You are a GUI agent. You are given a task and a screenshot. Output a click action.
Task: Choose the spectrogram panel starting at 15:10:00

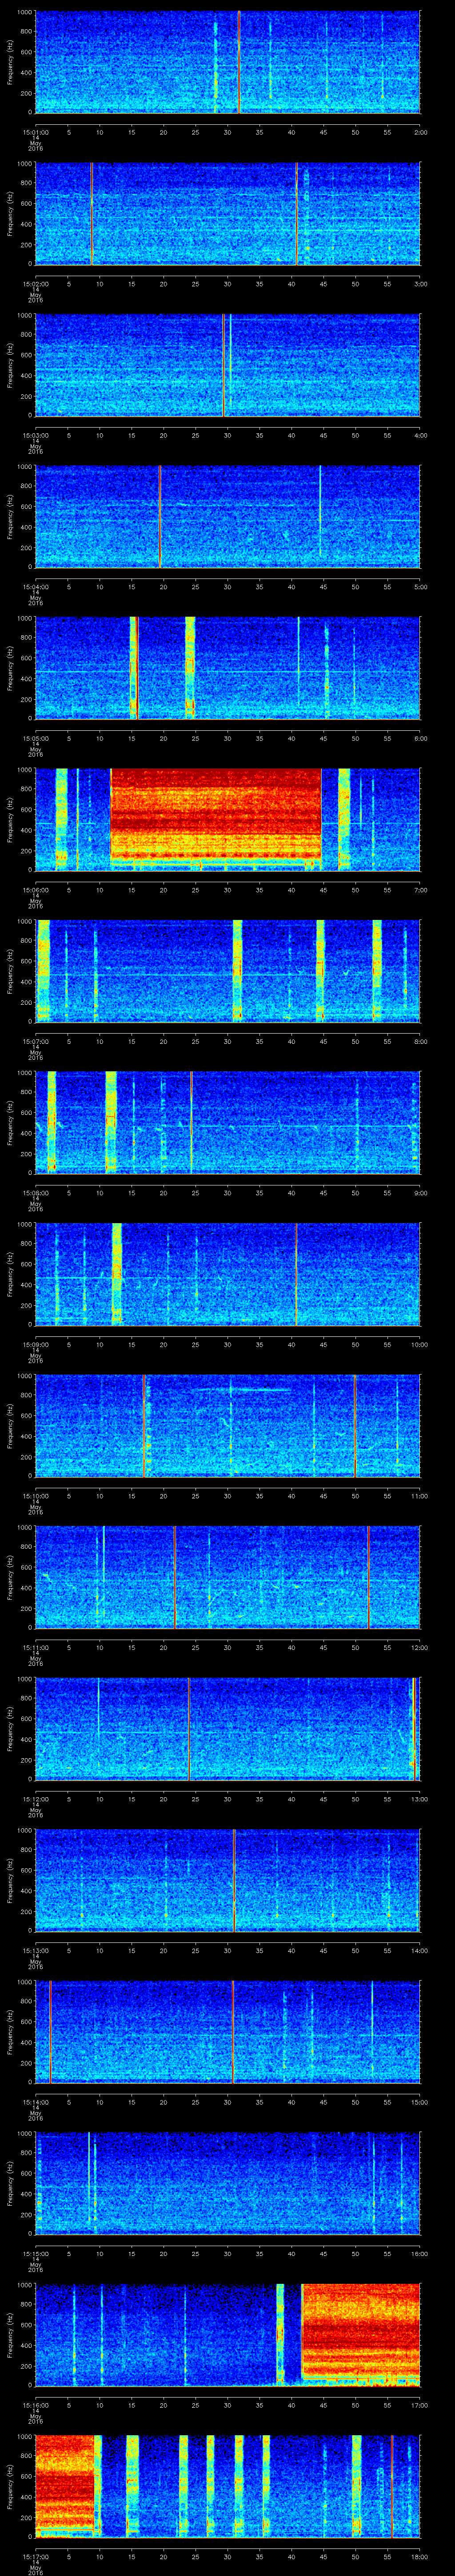click(x=227, y=1425)
